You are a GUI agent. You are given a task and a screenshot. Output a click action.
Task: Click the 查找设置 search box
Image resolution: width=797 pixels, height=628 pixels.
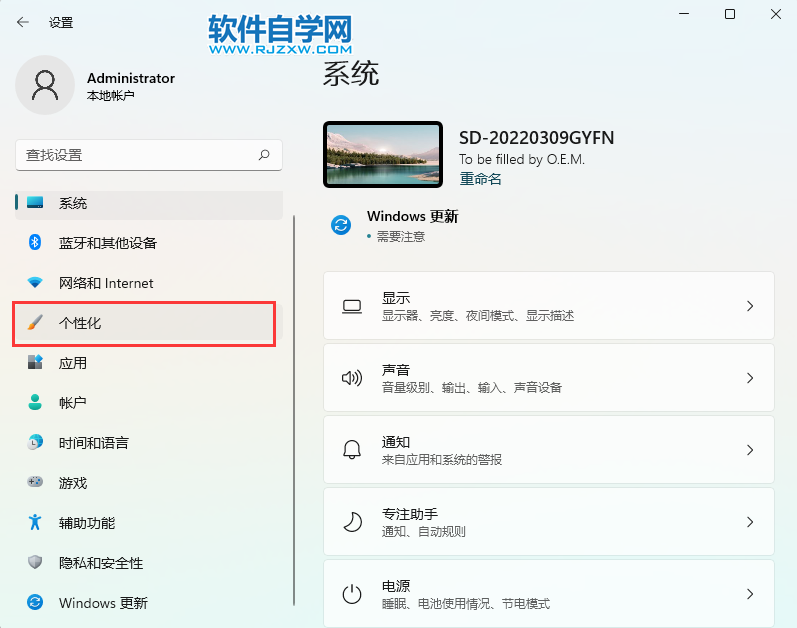coord(138,155)
